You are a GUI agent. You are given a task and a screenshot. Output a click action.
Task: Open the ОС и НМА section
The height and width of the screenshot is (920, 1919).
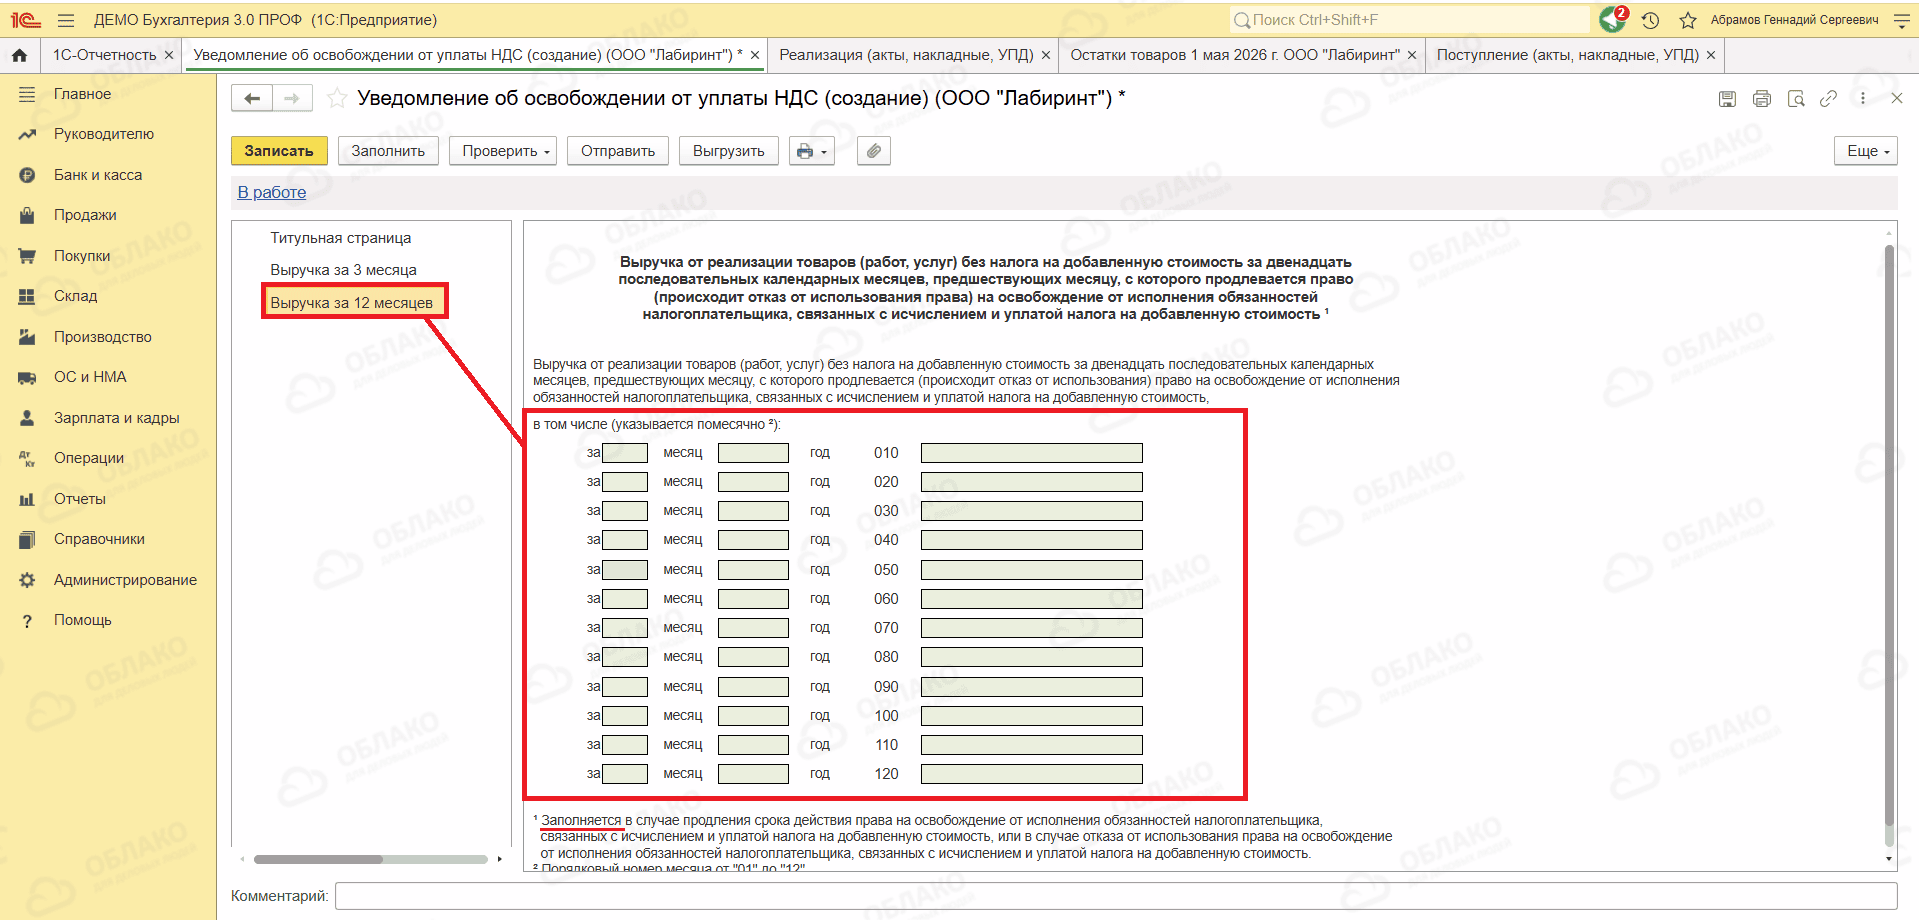(x=90, y=377)
